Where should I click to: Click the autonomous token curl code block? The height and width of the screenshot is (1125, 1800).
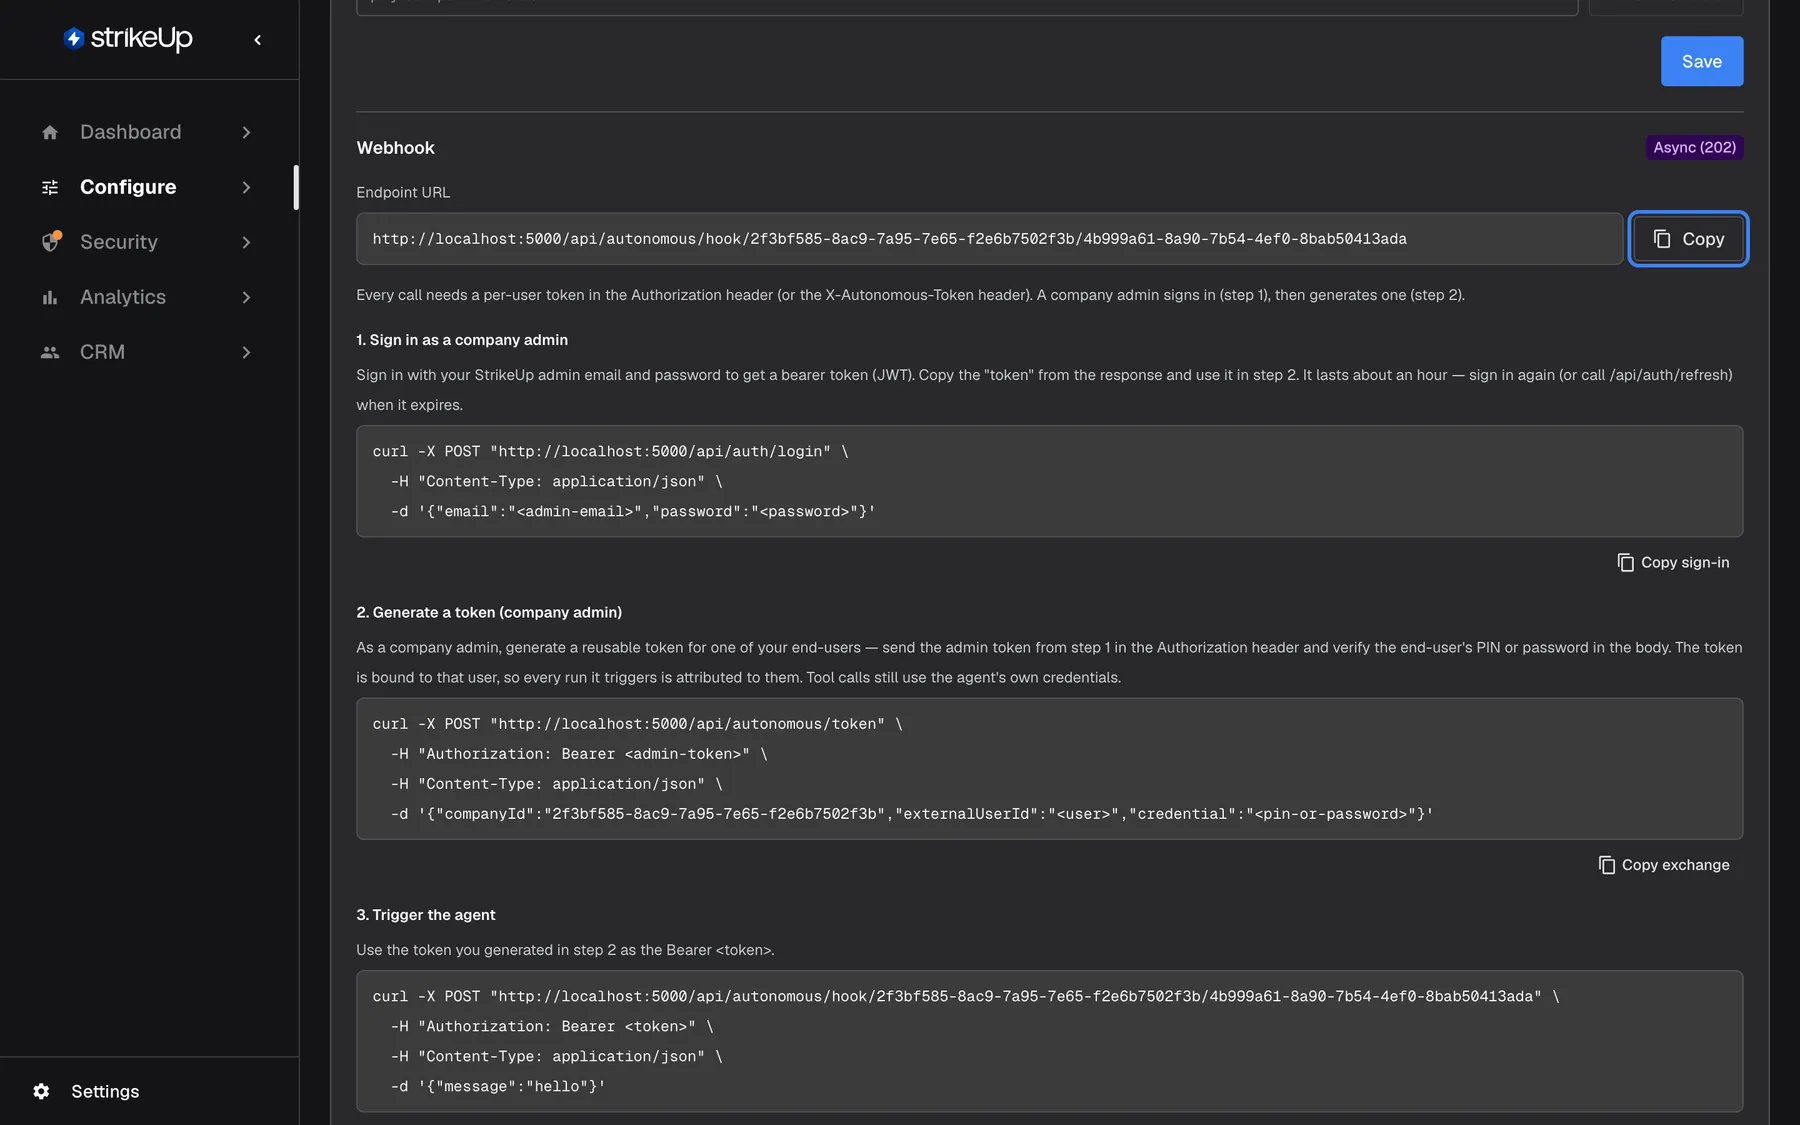(1049, 768)
